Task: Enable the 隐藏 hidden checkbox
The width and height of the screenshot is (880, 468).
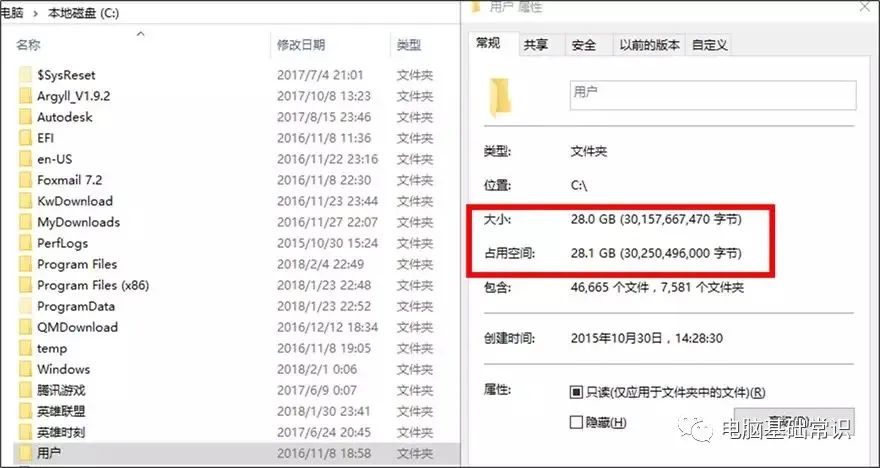Action: click(x=576, y=422)
